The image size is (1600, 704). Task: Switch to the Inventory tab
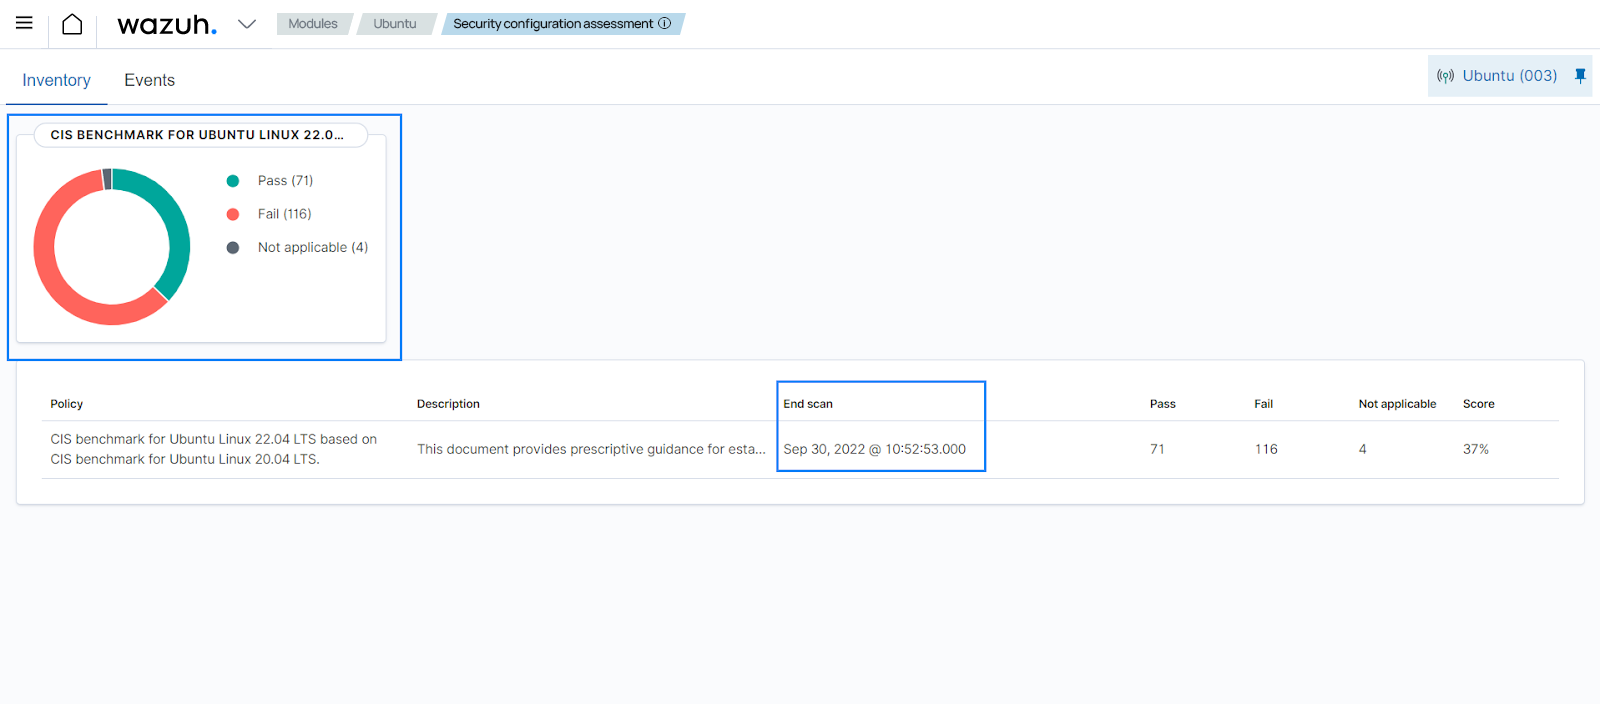57,80
